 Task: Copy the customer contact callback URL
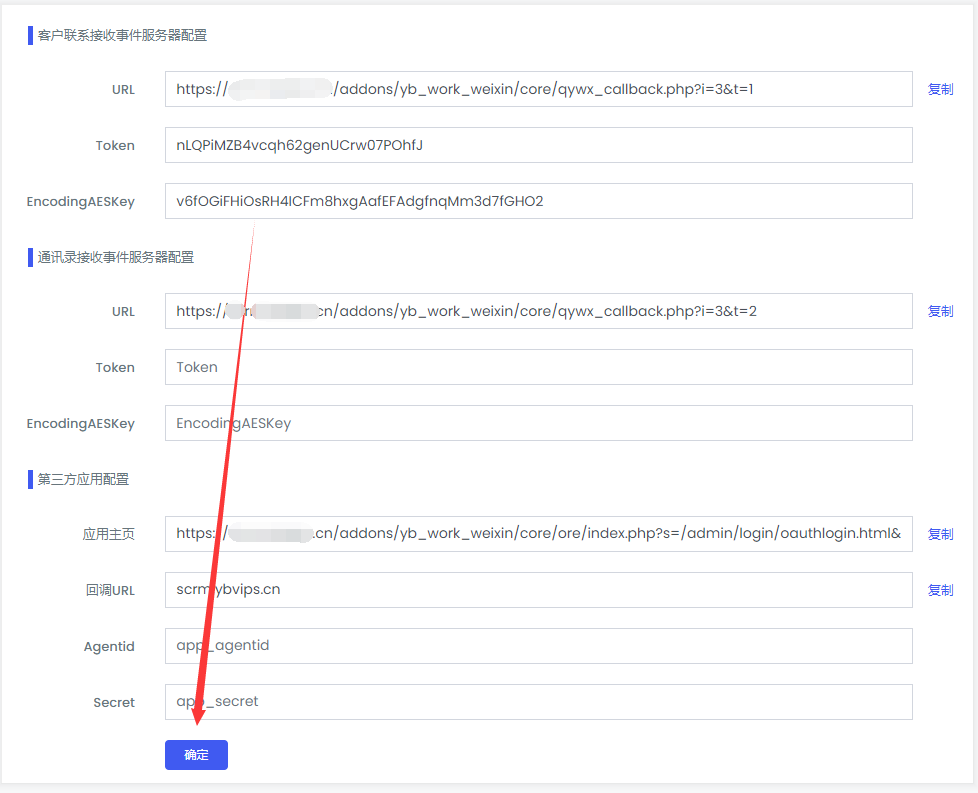coord(940,89)
